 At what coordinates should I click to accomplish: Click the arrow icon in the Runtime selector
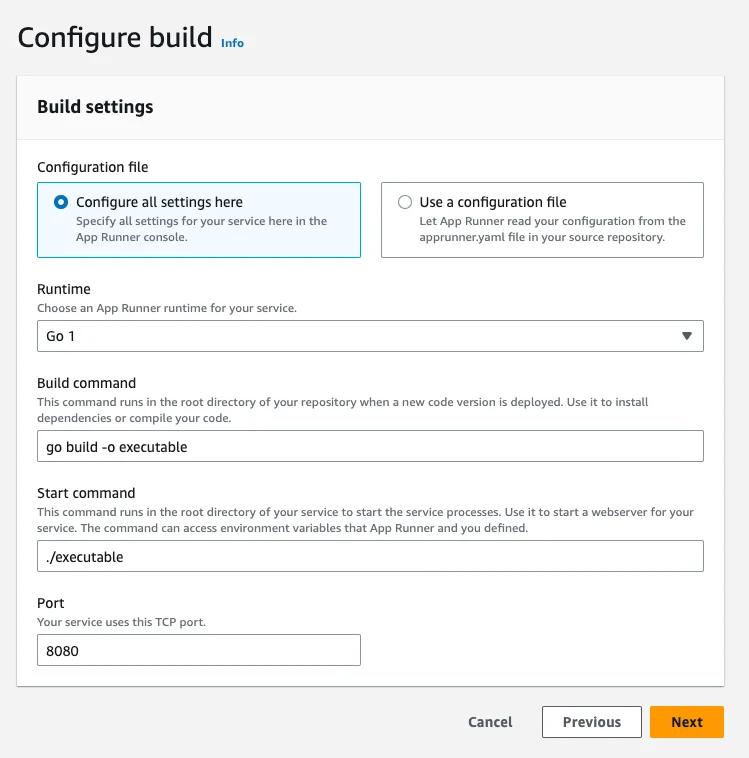(x=686, y=336)
